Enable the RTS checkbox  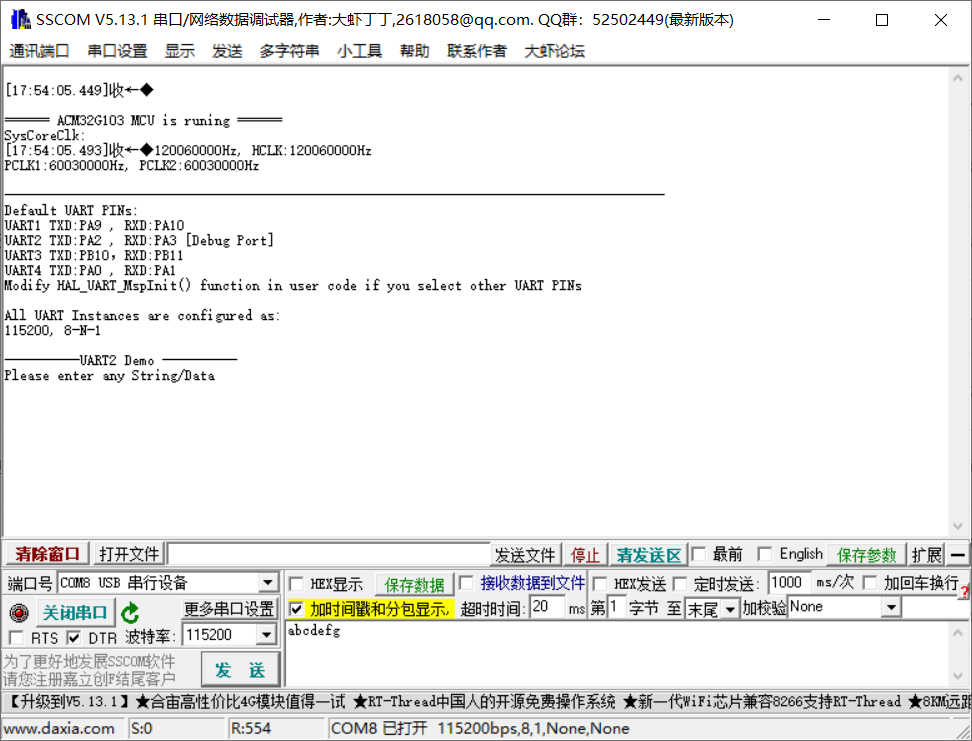16,637
